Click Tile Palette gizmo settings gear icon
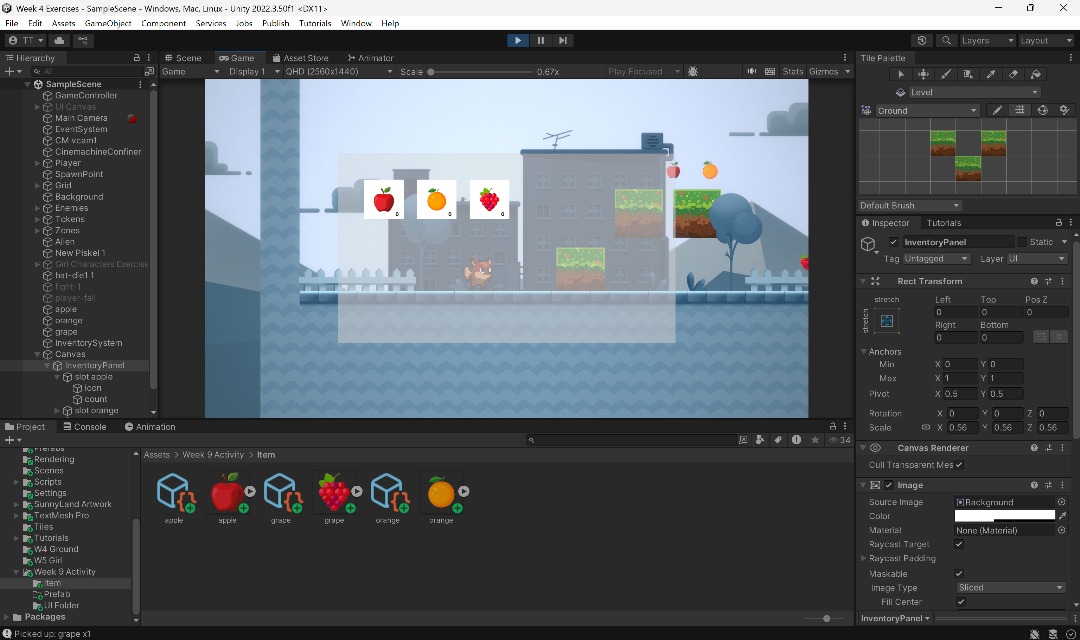 click(x=1065, y=110)
